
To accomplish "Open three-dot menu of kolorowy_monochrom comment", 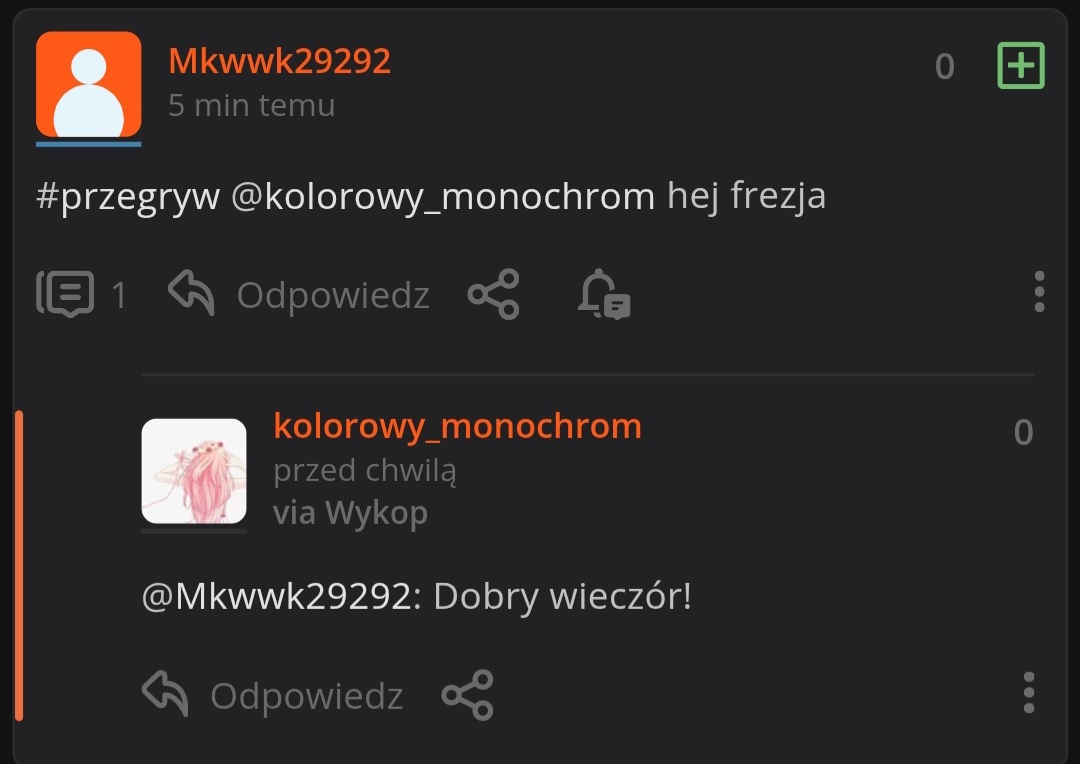I will click(1028, 692).
